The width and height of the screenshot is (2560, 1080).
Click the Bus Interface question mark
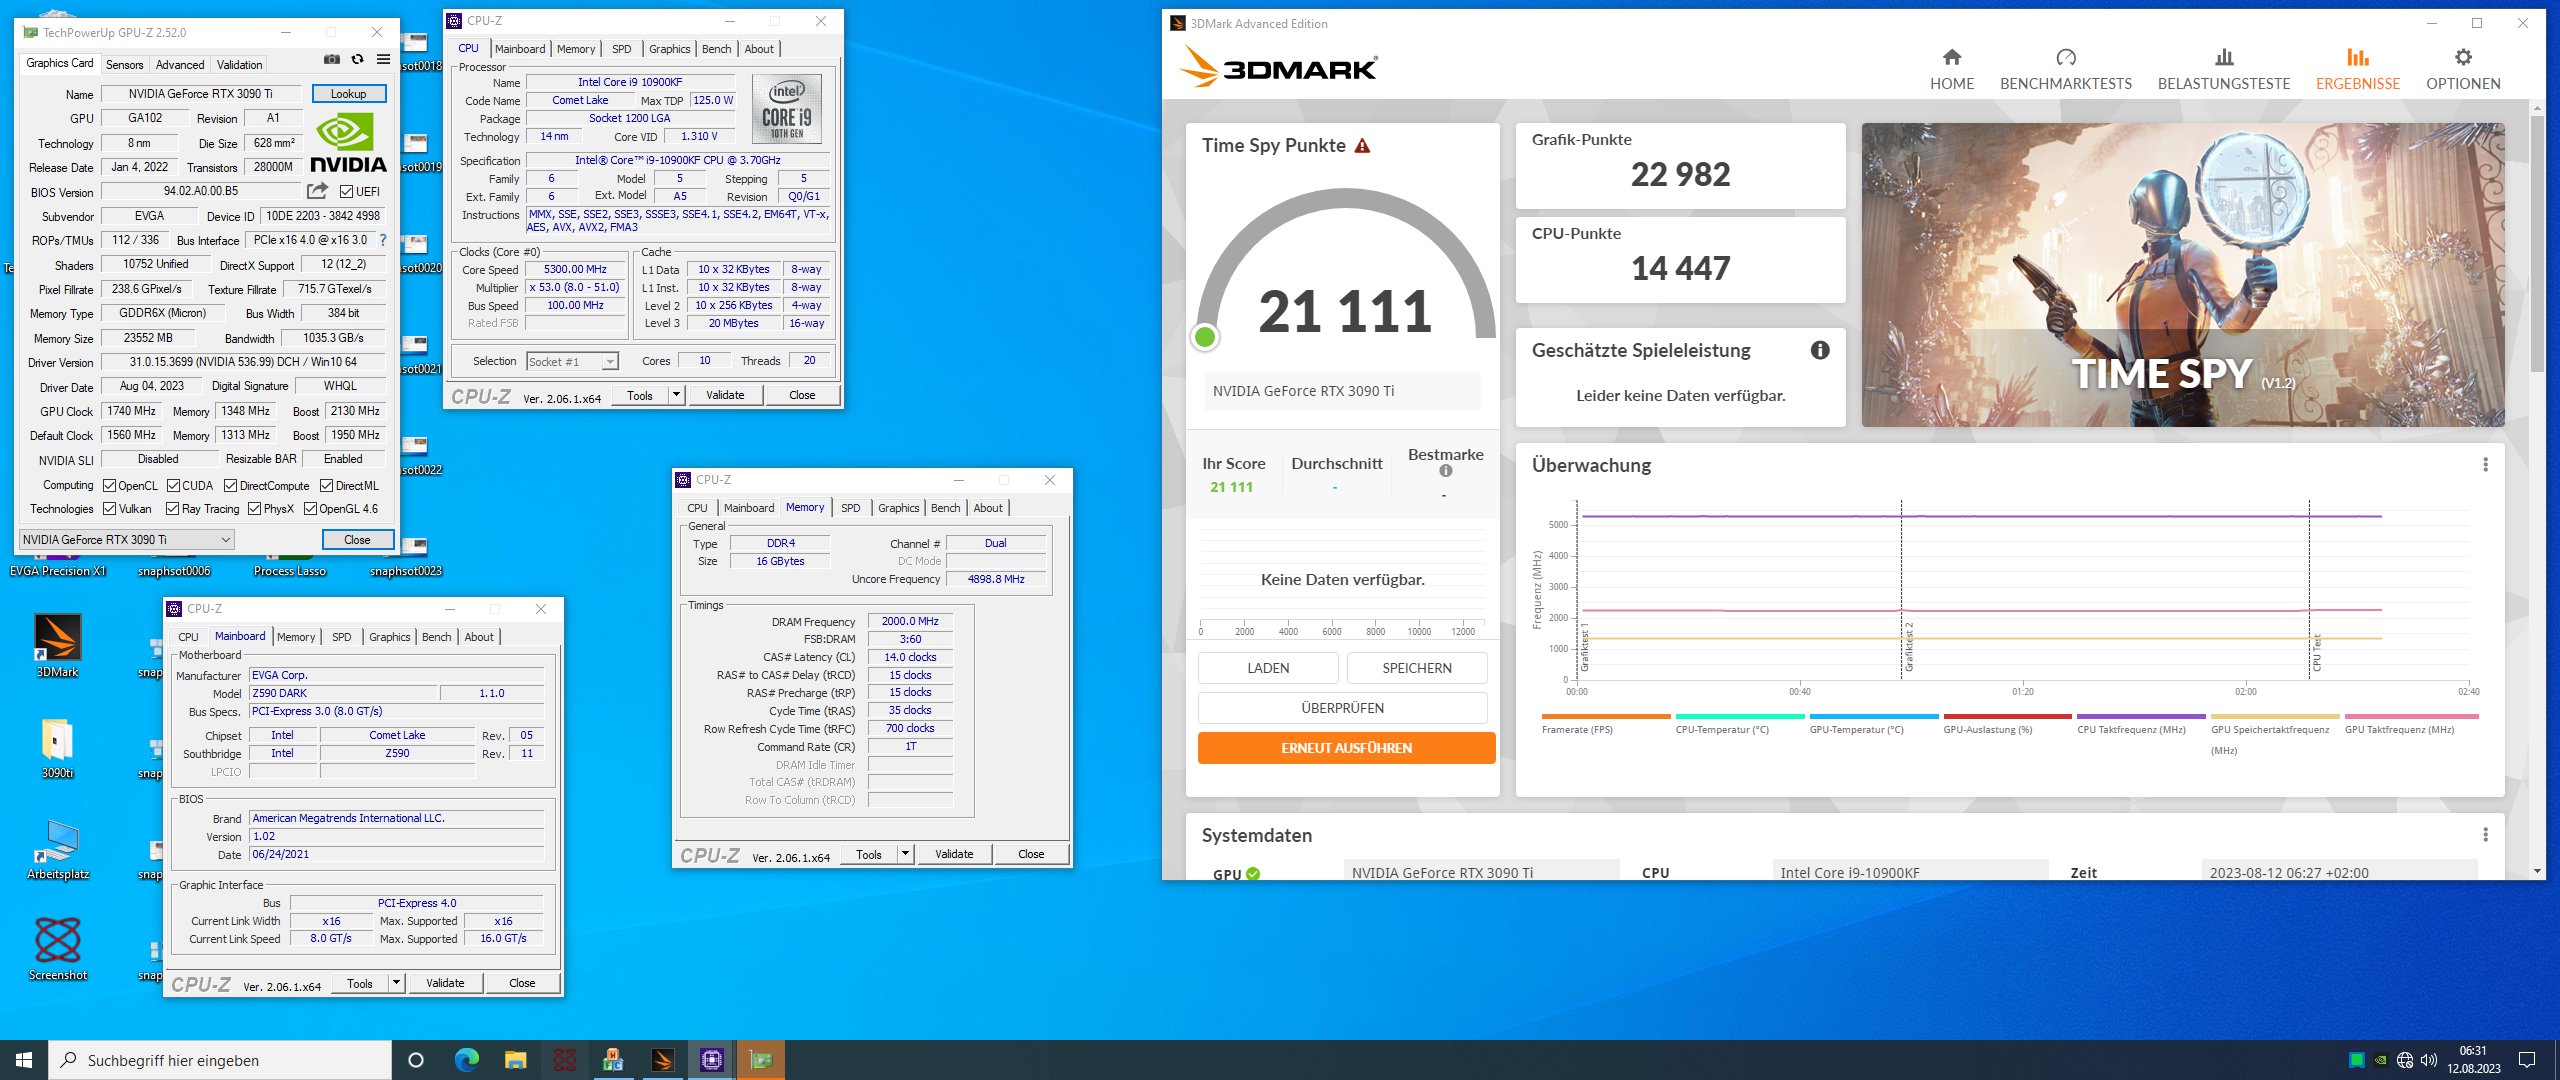[x=382, y=240]
